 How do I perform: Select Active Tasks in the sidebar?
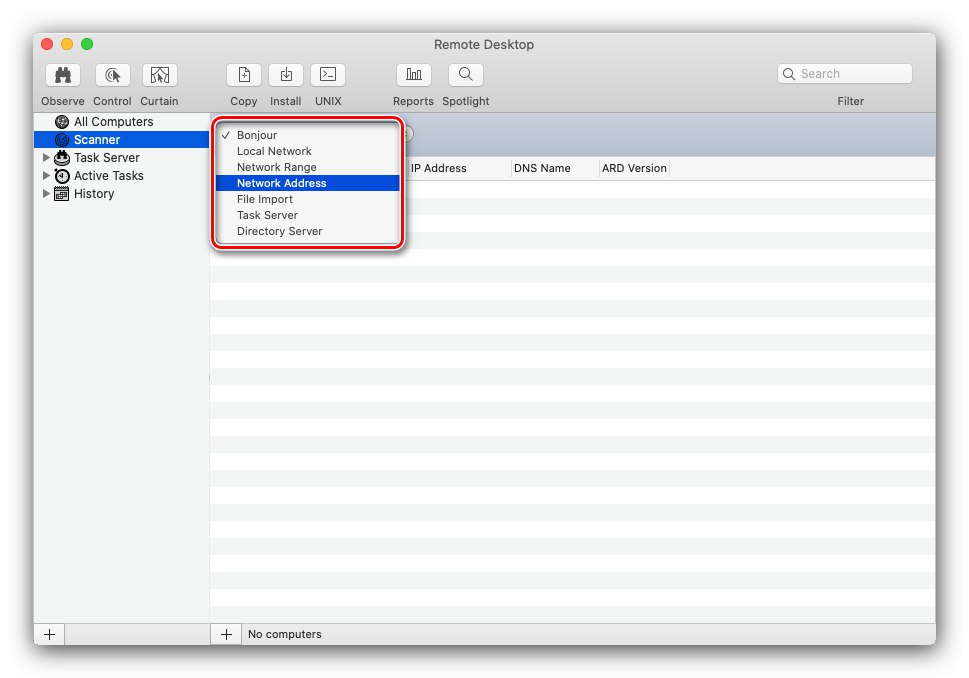point(122,176)
